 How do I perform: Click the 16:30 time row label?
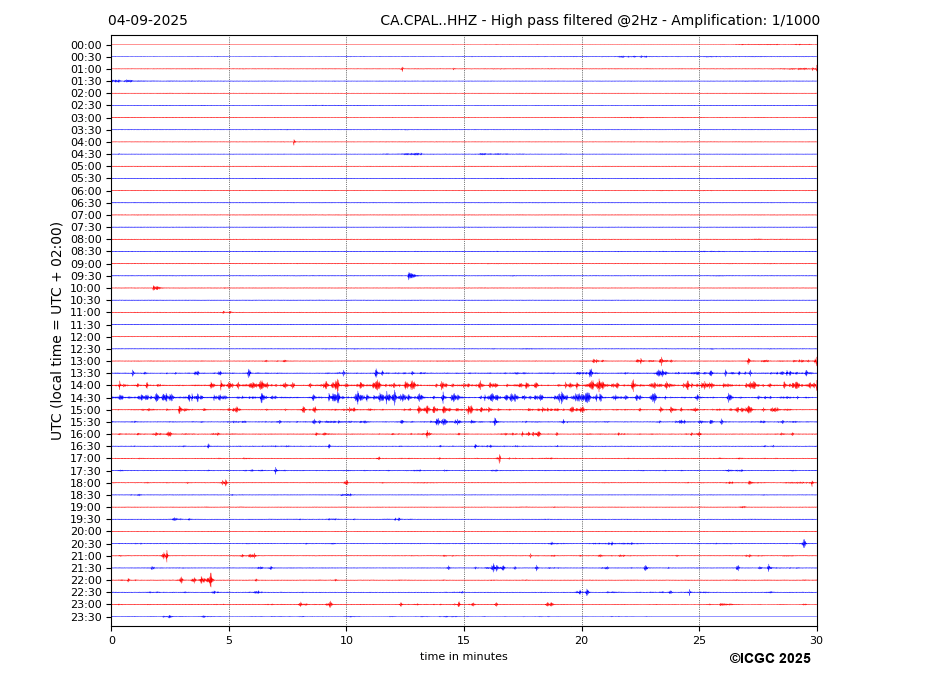click(86, 446)
